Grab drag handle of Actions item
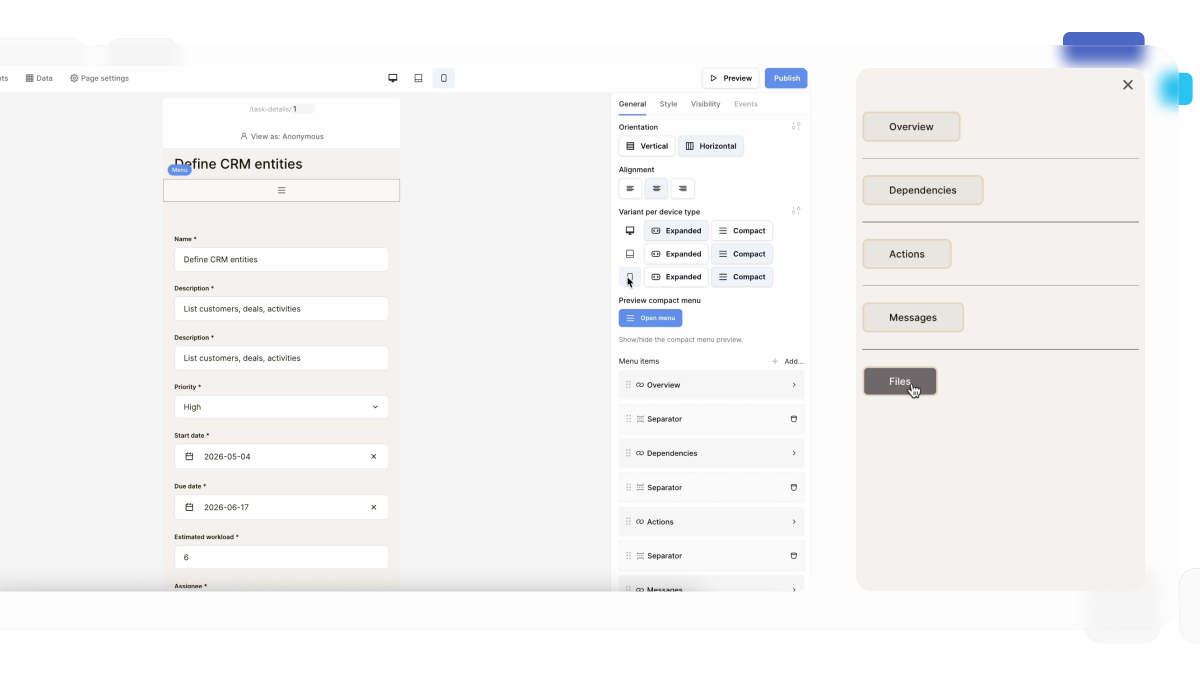This screenshot has width=1200, height=675. pyautogui.click(x=628, y=522)
